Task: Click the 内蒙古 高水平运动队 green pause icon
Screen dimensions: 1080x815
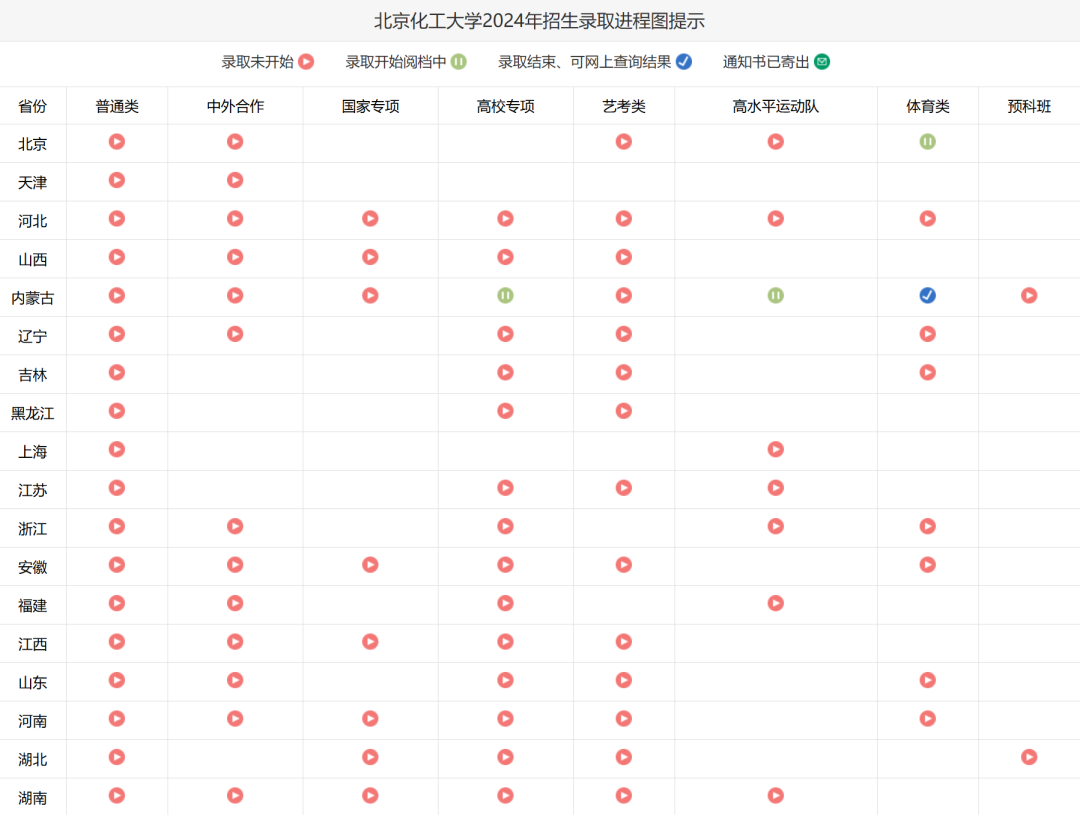Action: (x=776, y=296)
